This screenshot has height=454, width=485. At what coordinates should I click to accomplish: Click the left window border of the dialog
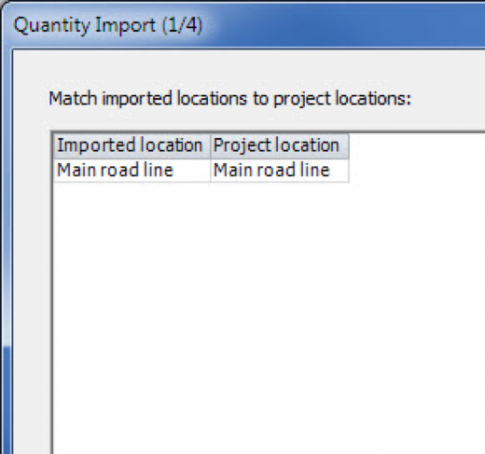(5, 233)
